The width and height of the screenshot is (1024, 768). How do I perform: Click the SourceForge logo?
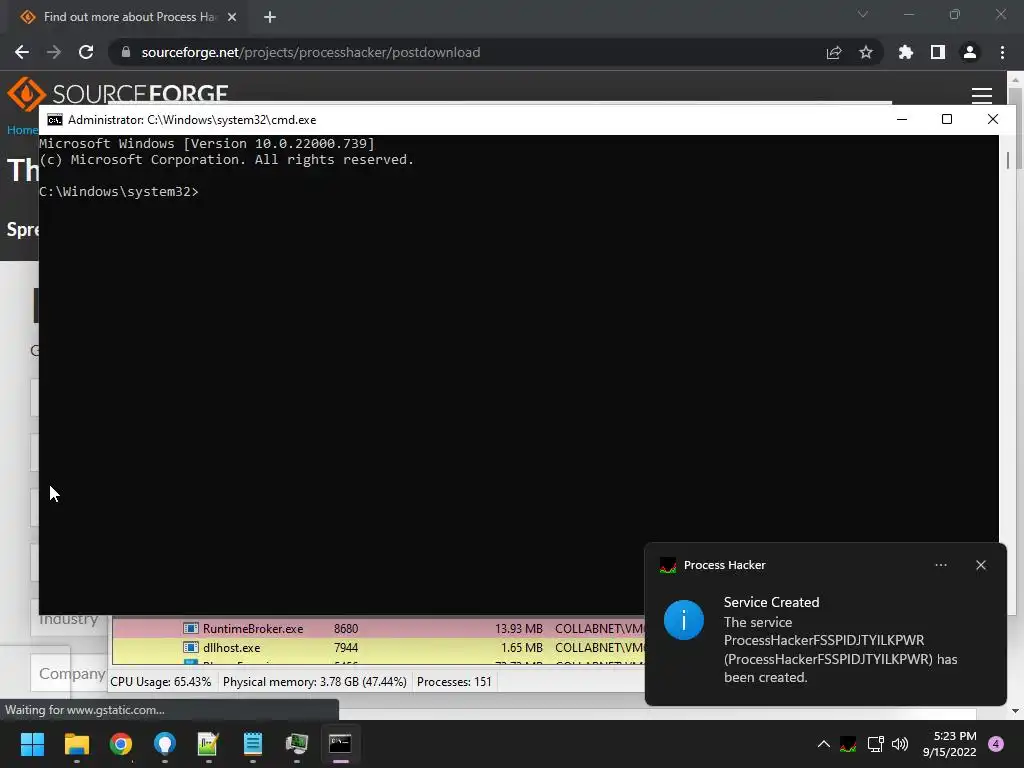tap(118, 93)
